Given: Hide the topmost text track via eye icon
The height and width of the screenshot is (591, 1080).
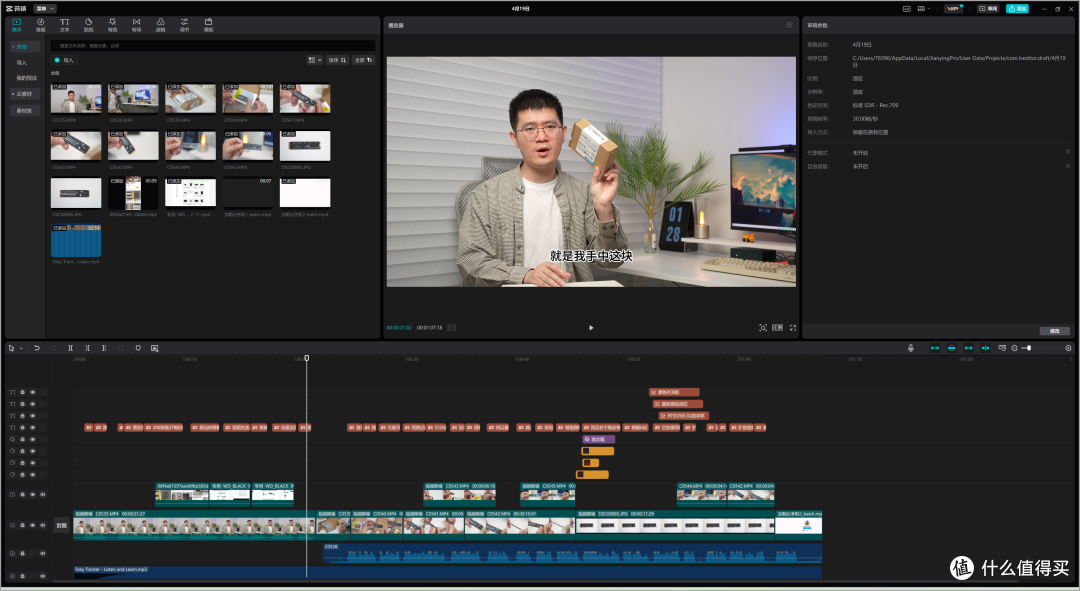Looking at the screenshot, I should (32, 392).
